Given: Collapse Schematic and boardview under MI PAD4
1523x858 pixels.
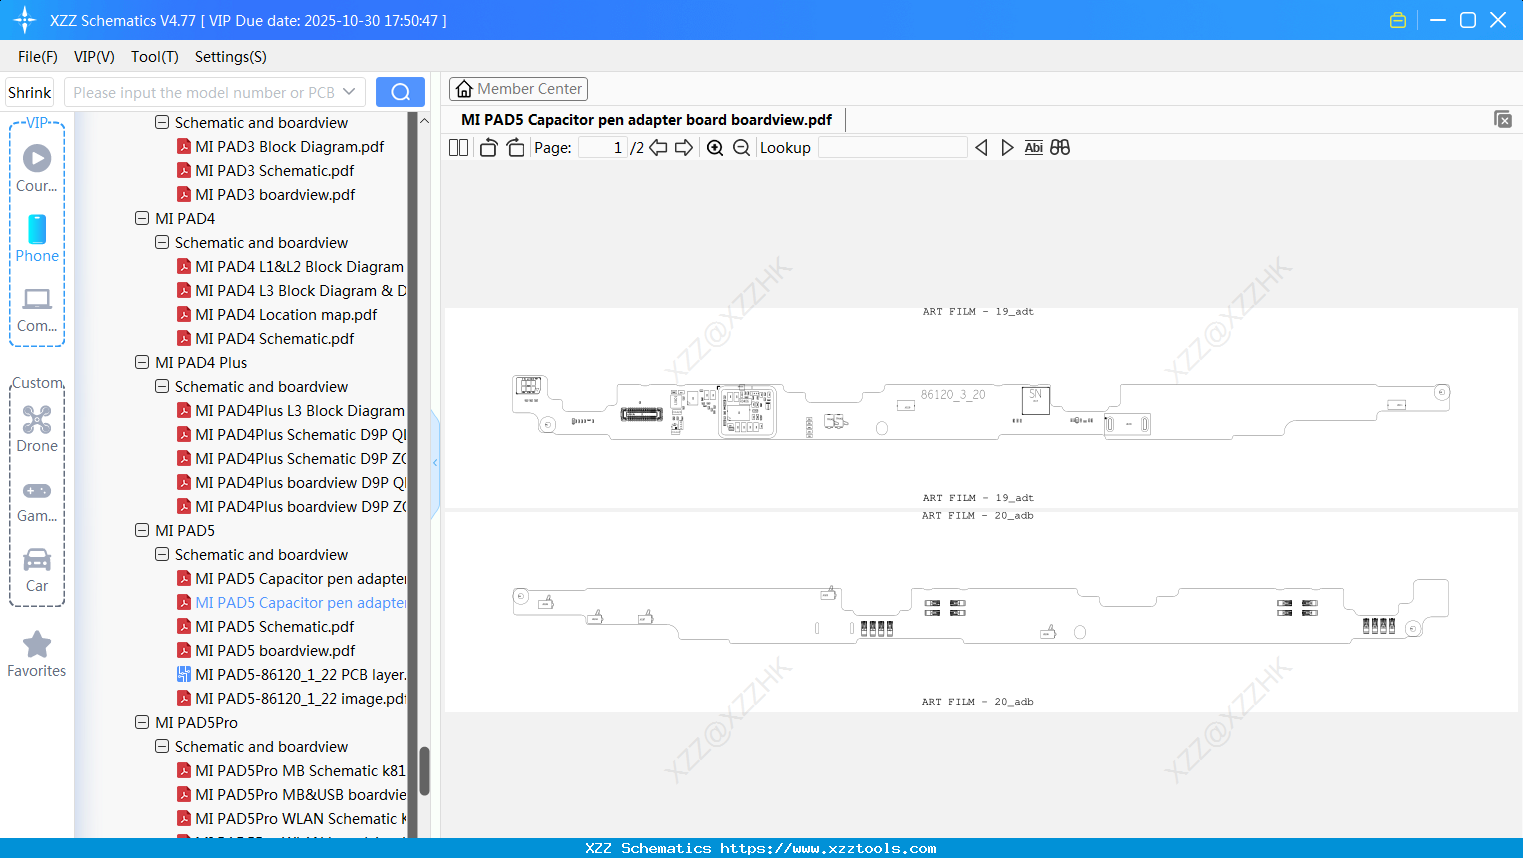Looking at the screenshot, I should coord(162,242).
